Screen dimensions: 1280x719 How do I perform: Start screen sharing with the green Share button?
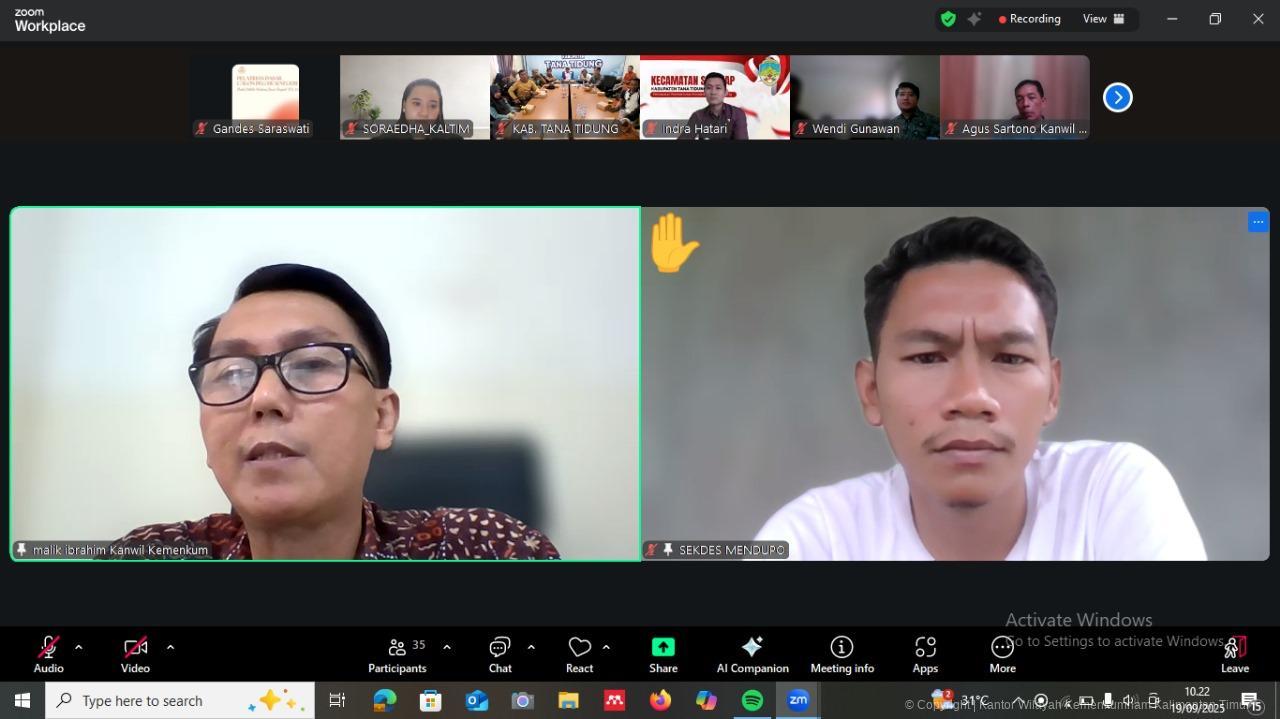(663, 655)
